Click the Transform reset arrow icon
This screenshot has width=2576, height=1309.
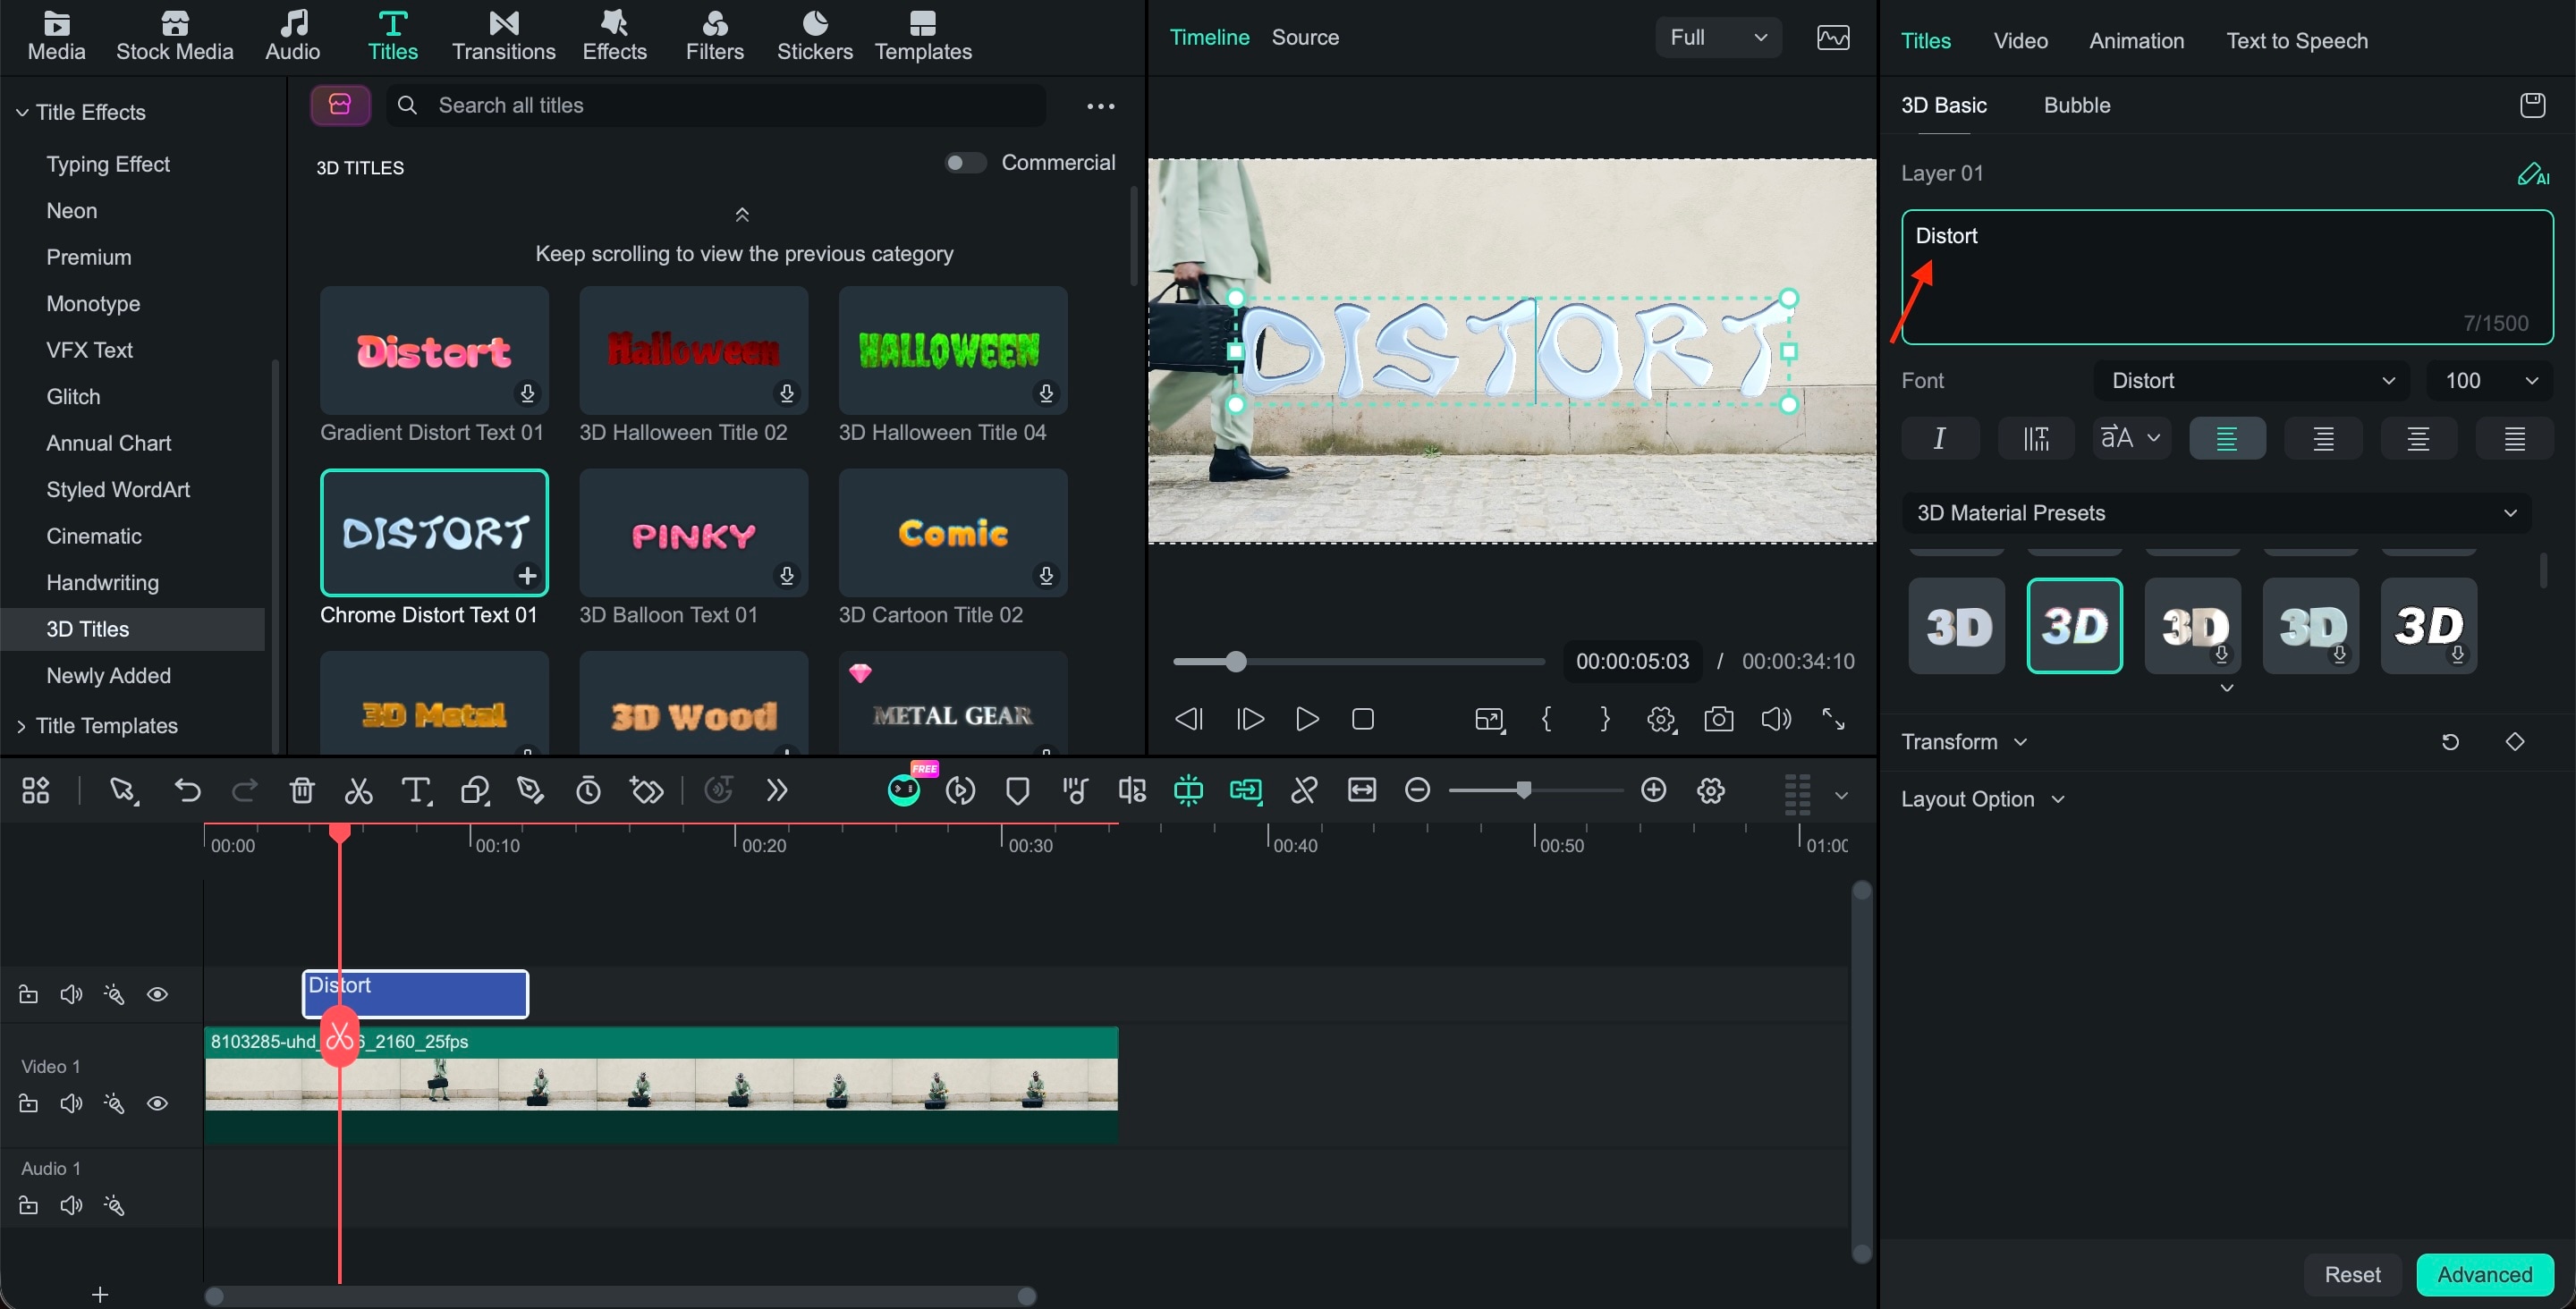[2450, 742]
